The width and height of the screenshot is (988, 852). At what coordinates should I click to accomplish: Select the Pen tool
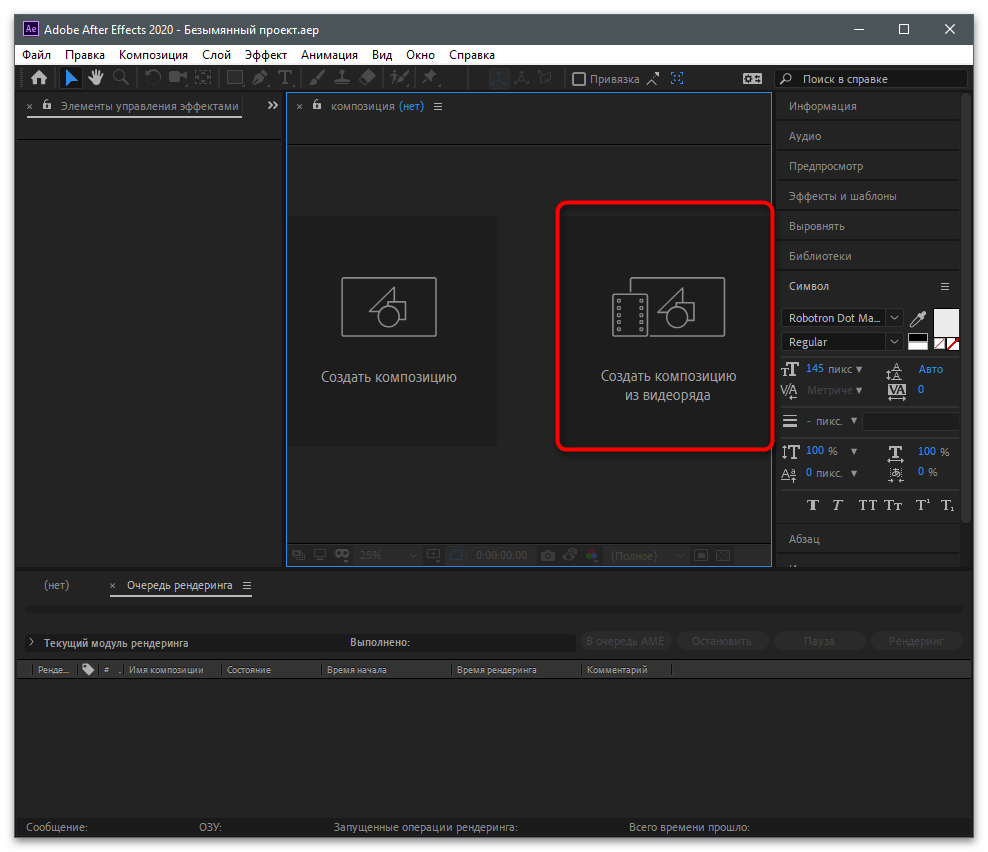coord(260,78)
